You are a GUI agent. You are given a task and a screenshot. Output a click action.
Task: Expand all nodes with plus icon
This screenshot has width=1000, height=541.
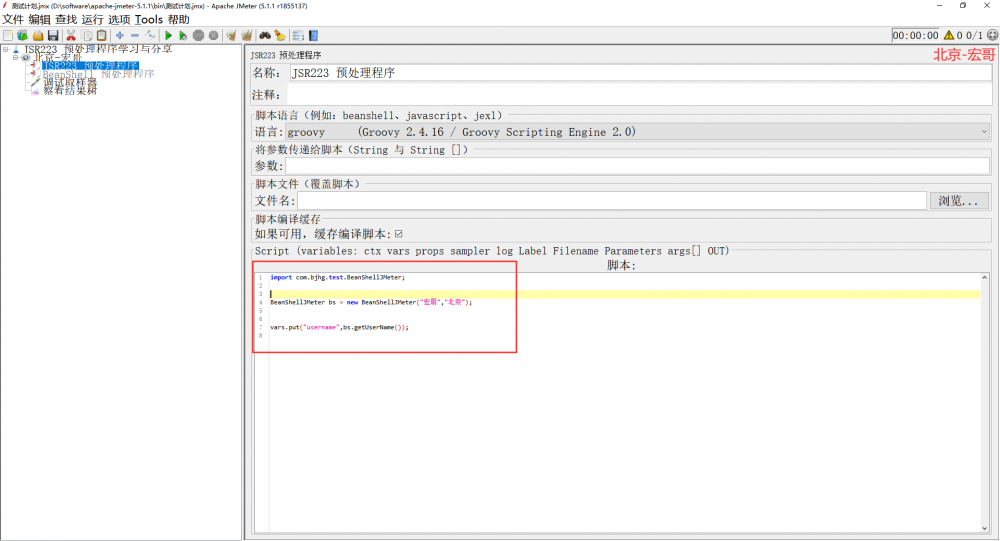(x=119, y=36)
